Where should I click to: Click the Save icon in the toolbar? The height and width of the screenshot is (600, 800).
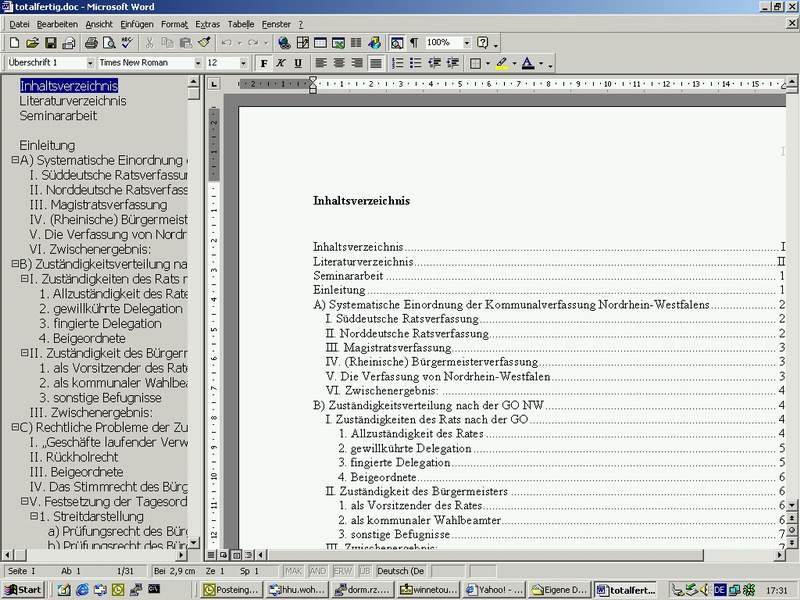[51, 43]
